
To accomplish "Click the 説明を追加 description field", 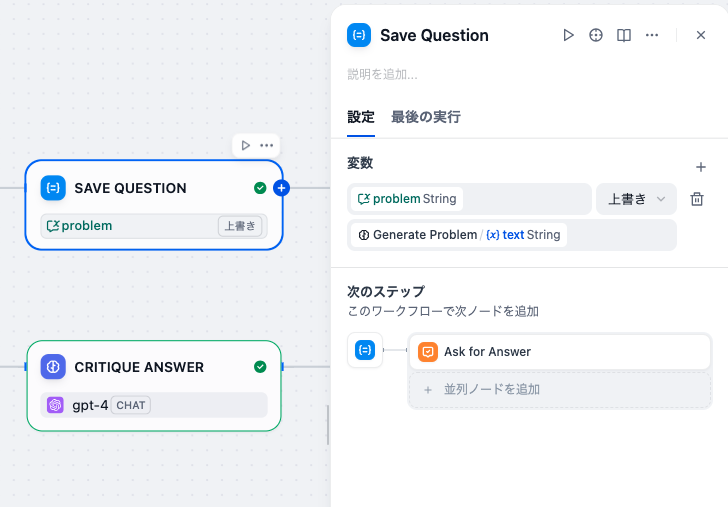I will 383,74.
